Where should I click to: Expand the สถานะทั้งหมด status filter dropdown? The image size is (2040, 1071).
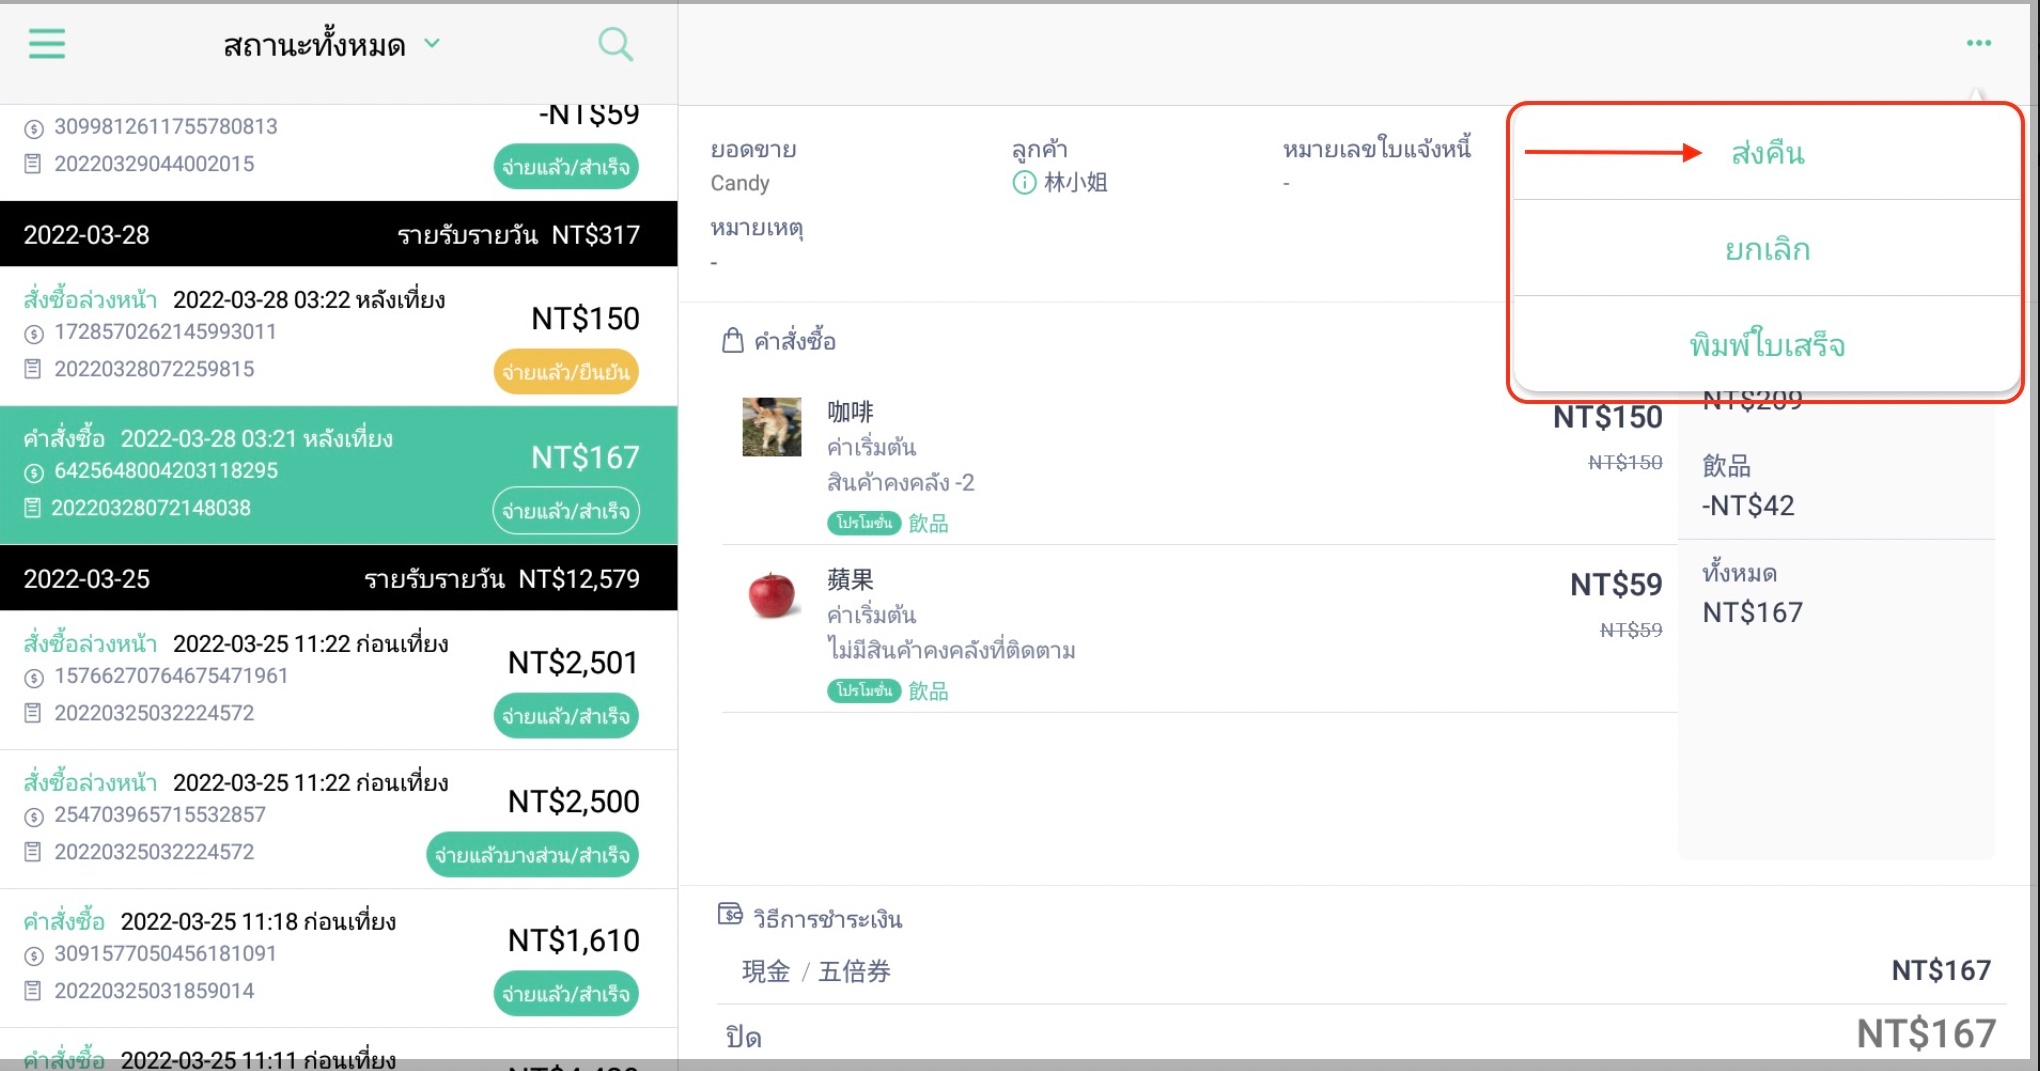[330, 45]
